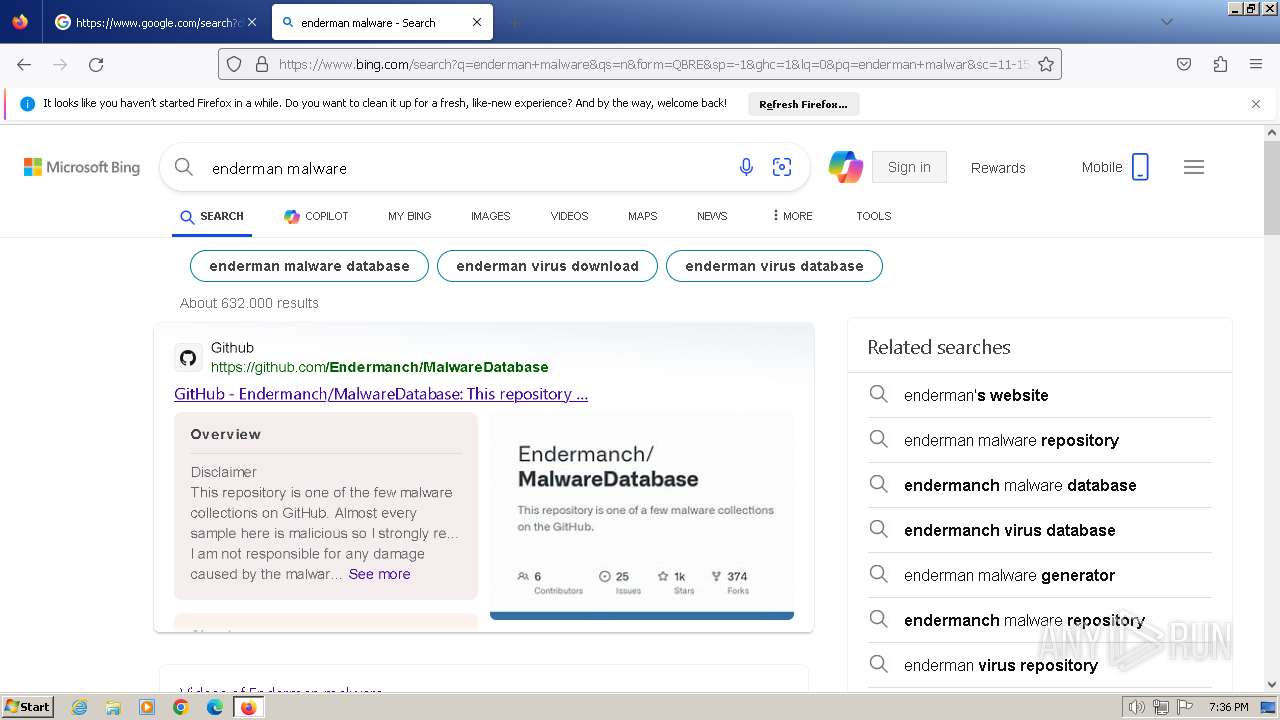Close the Google search tab
Screen dimensions: 1280x720
coord(251,22)
